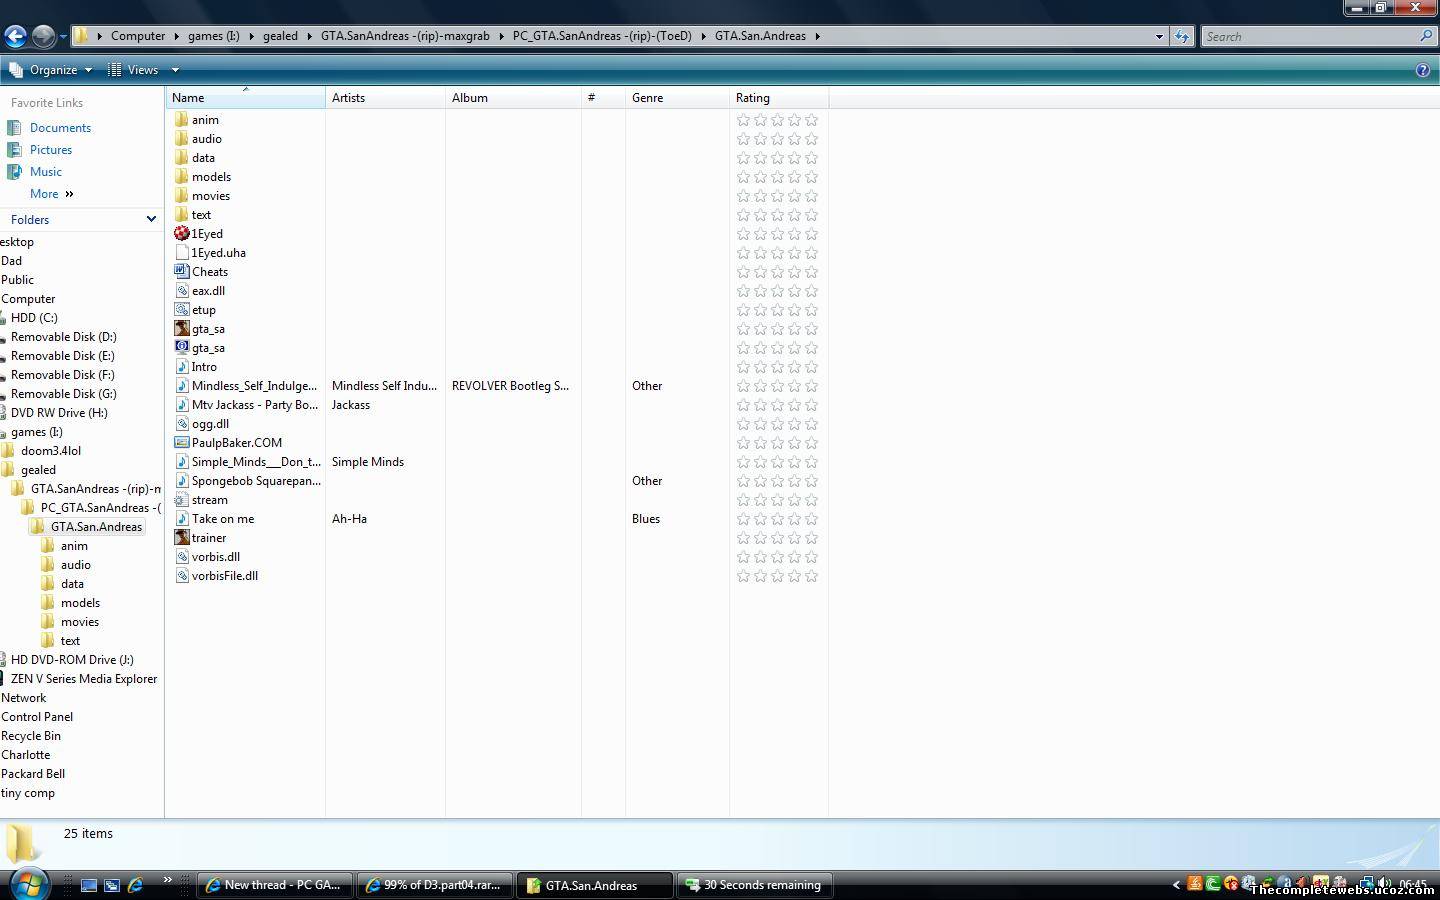Switch to 30 Seconds remaining taskbar window
This screenshot has height=900, width=1440.
(x=754, y=885)
